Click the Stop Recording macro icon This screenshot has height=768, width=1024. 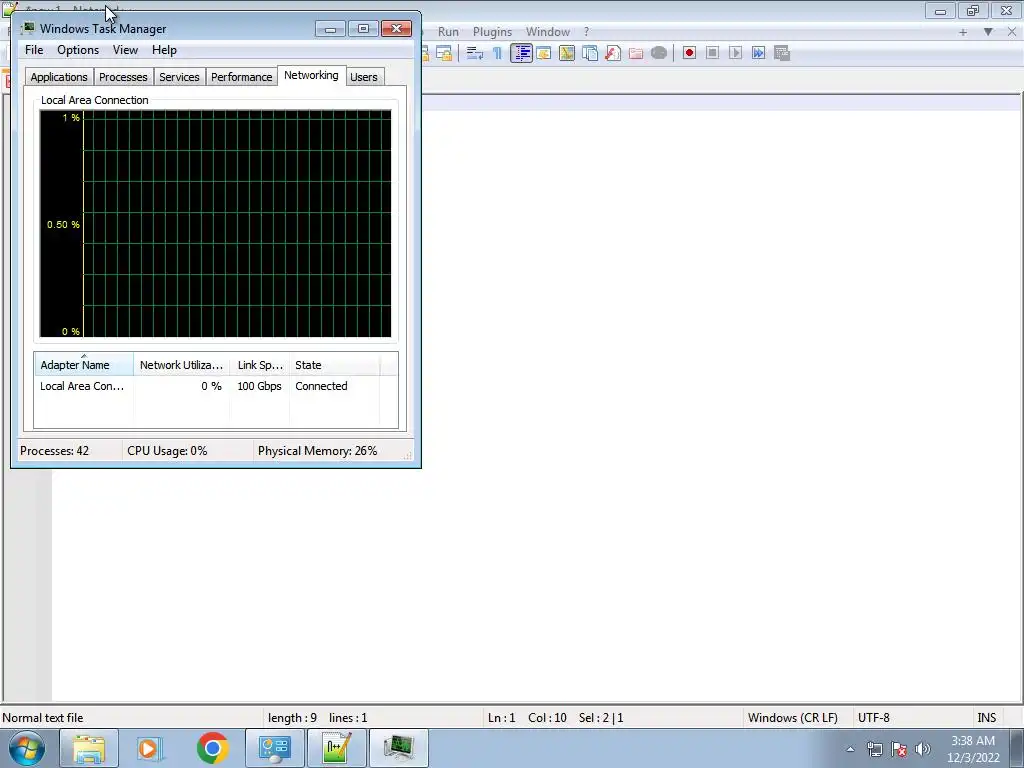tap(712, 53)
